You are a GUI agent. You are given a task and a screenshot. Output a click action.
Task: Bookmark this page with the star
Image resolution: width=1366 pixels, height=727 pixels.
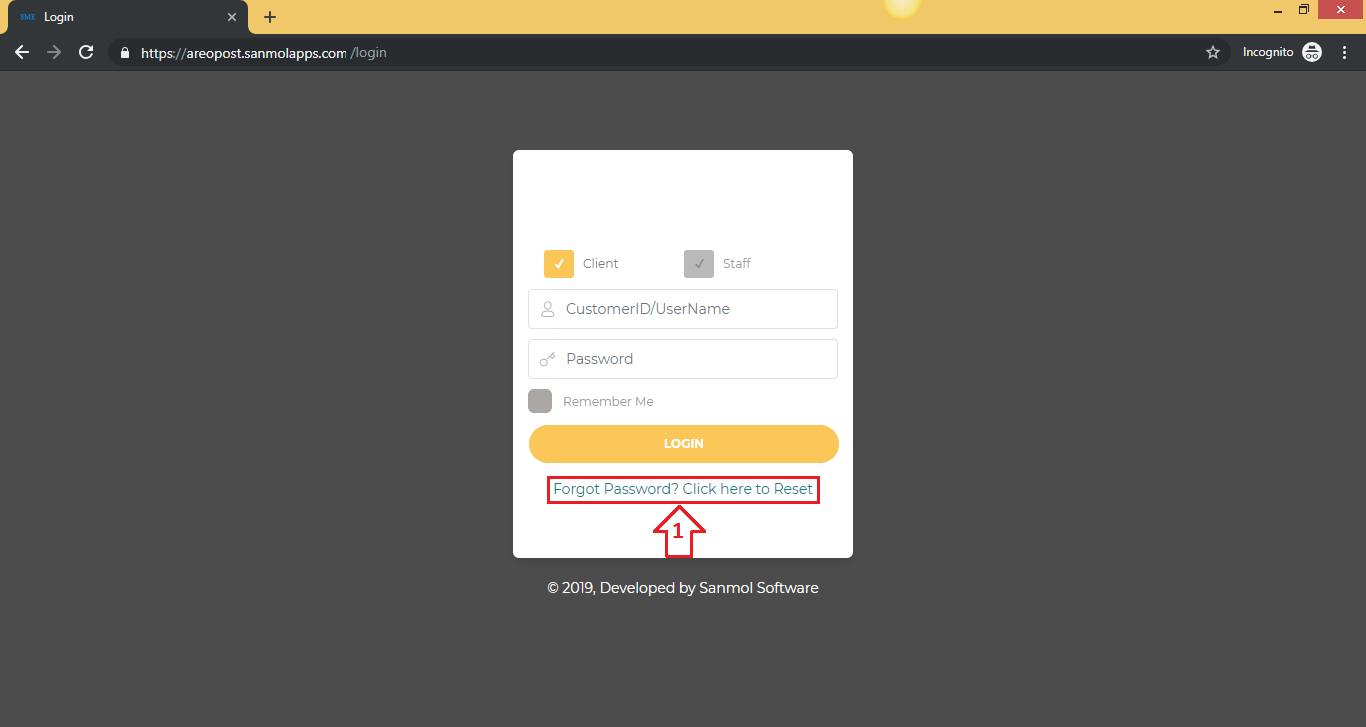1213,52
